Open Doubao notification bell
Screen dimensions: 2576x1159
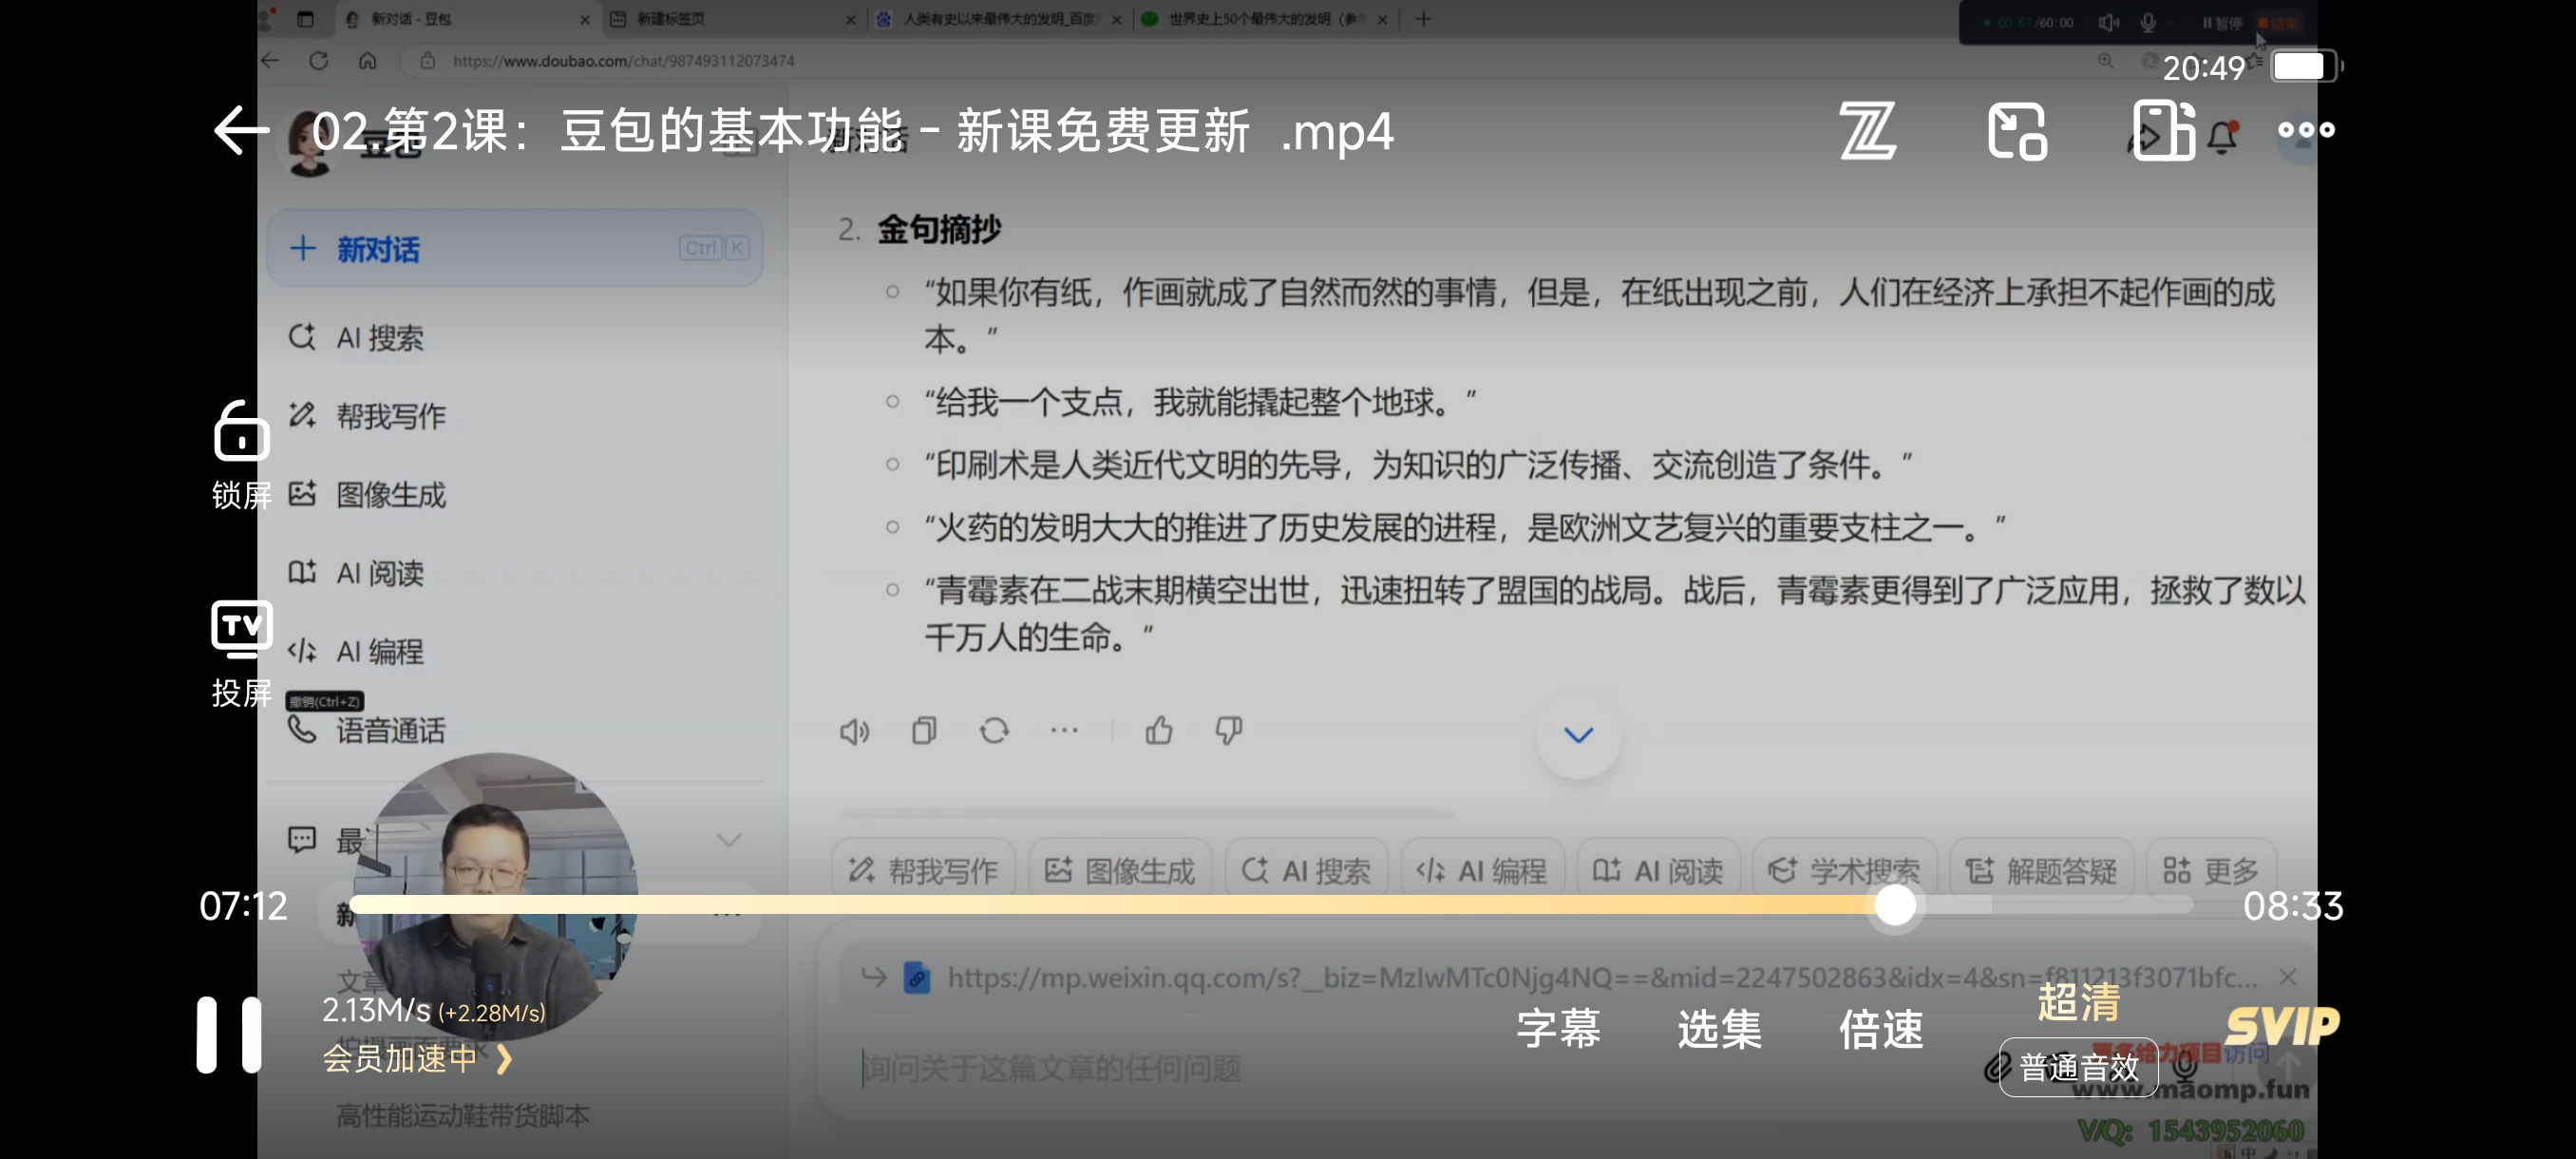coord(2222,137)
